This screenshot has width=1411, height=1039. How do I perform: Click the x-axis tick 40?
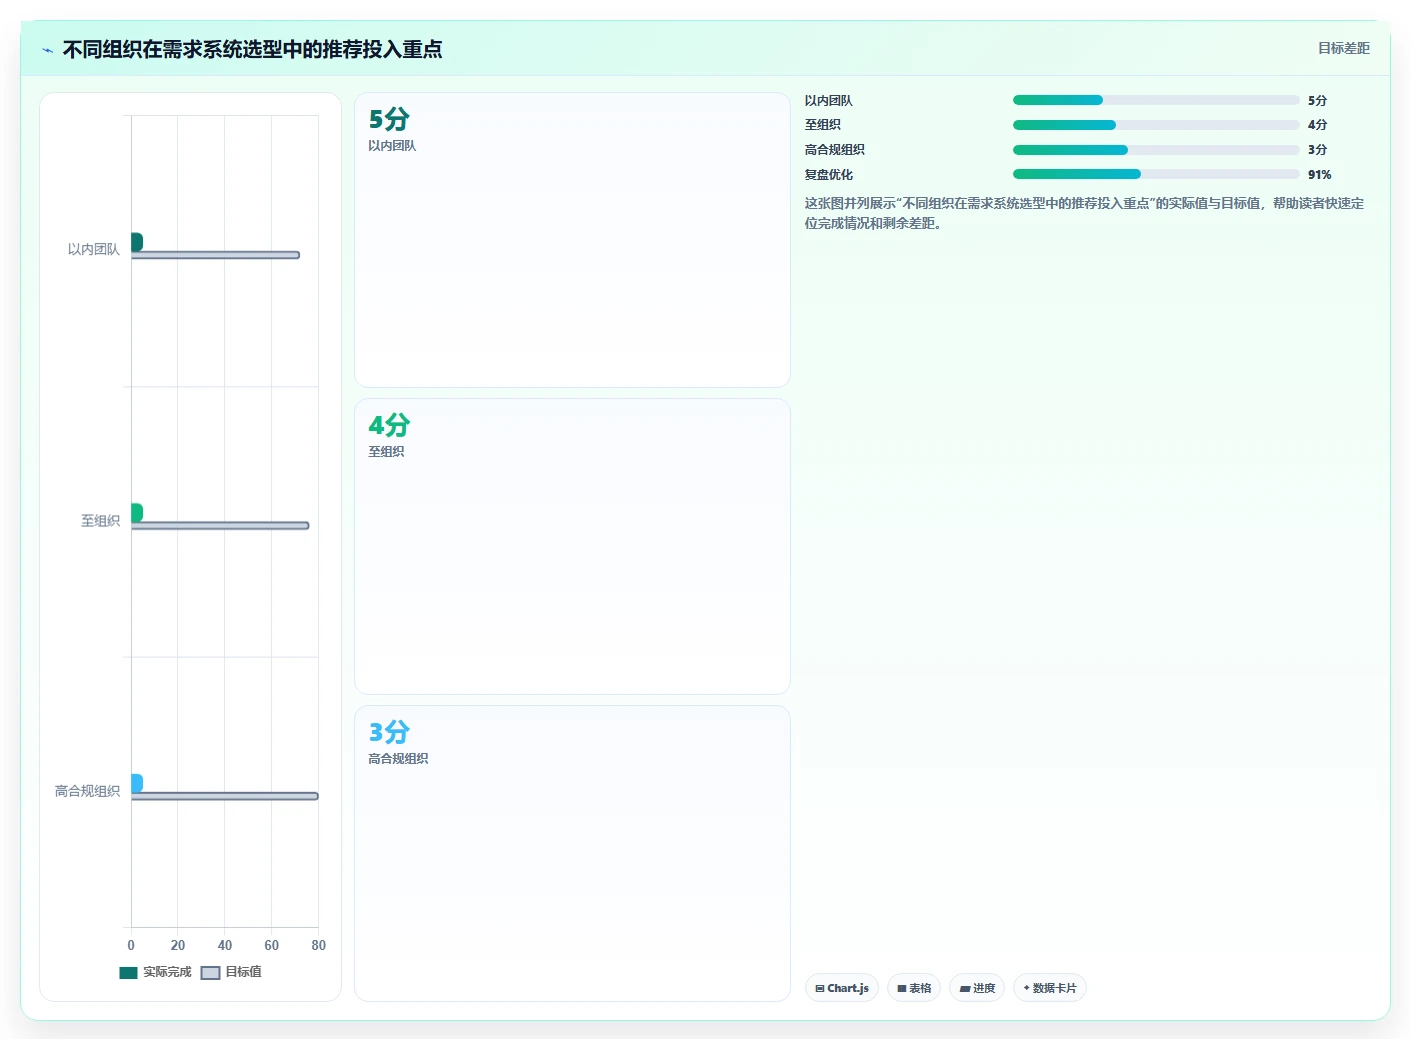pos(225,945)
